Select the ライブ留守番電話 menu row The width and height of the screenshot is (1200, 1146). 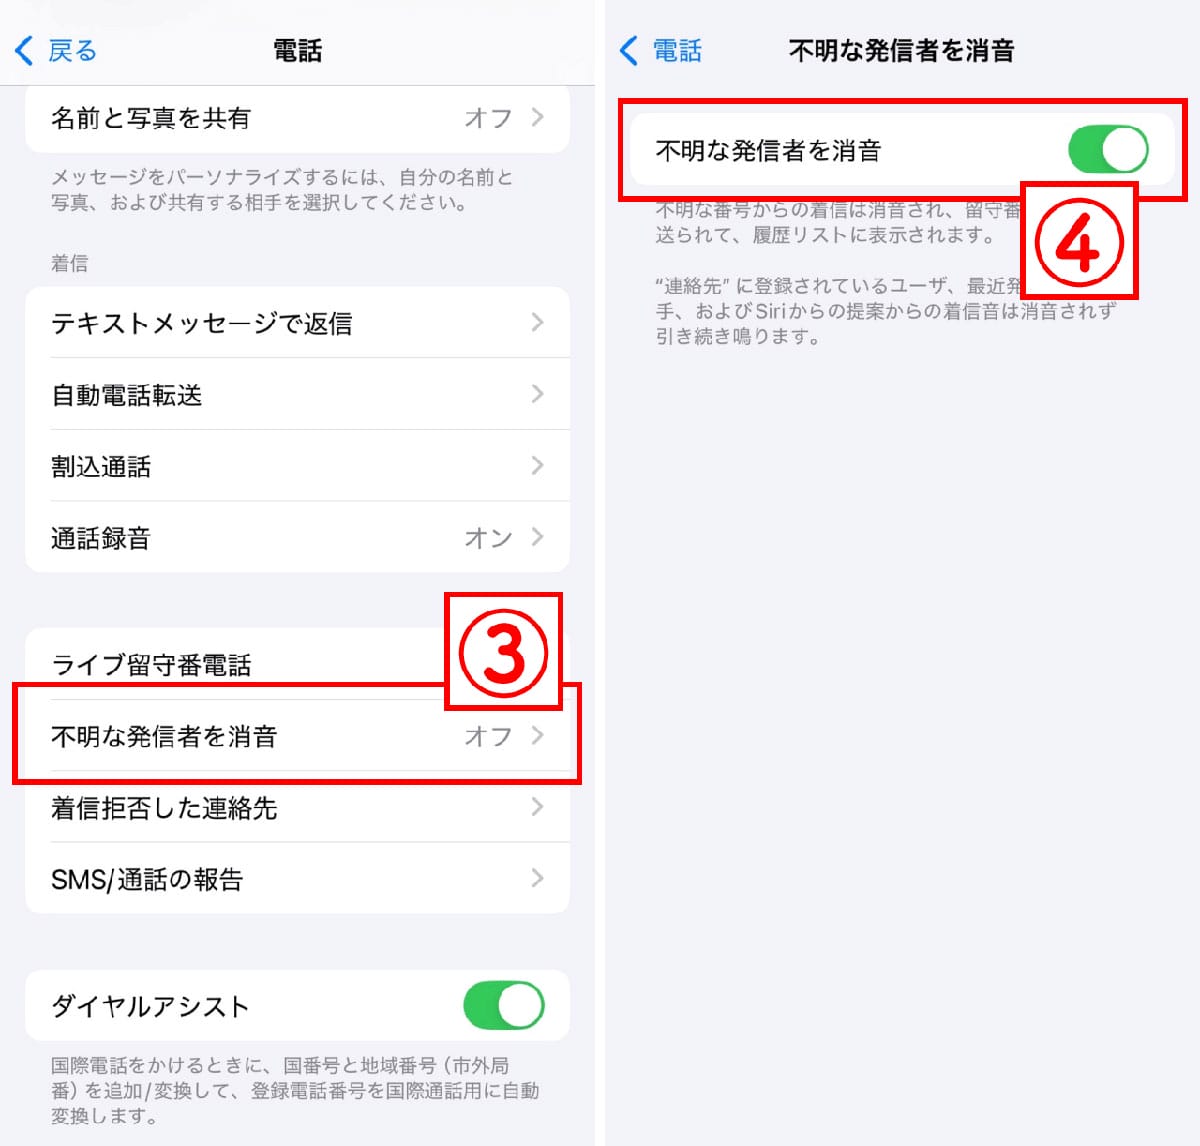[297, 664]
